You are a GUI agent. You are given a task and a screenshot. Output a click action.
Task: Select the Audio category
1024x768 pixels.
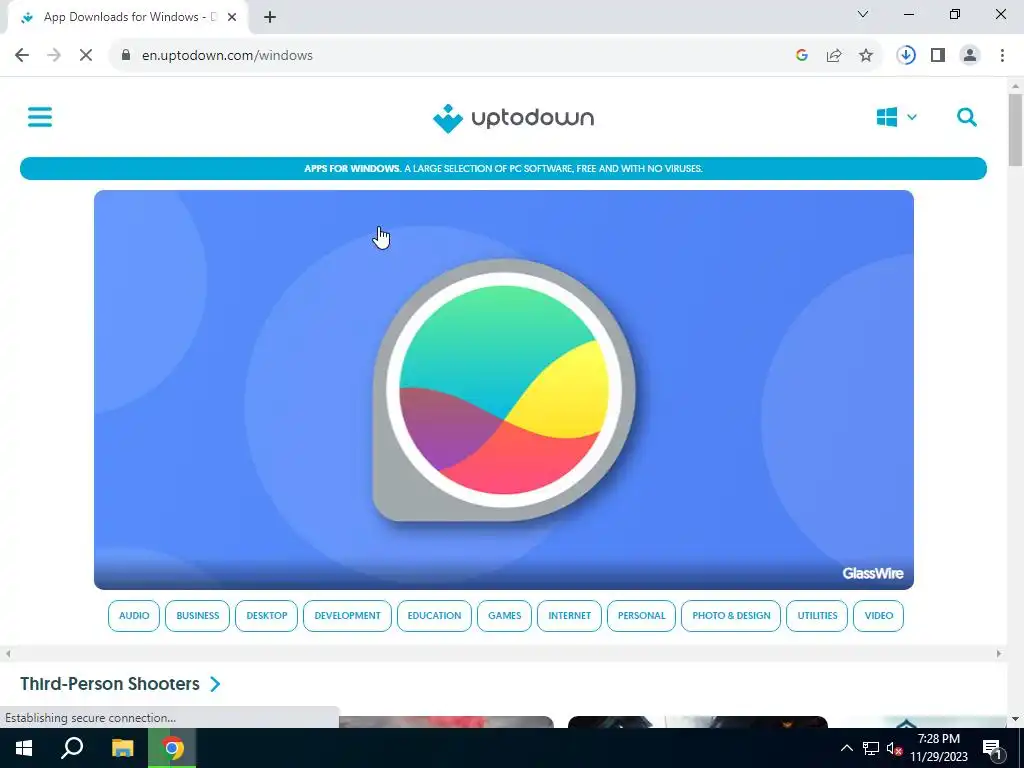[x=134, y=616]
